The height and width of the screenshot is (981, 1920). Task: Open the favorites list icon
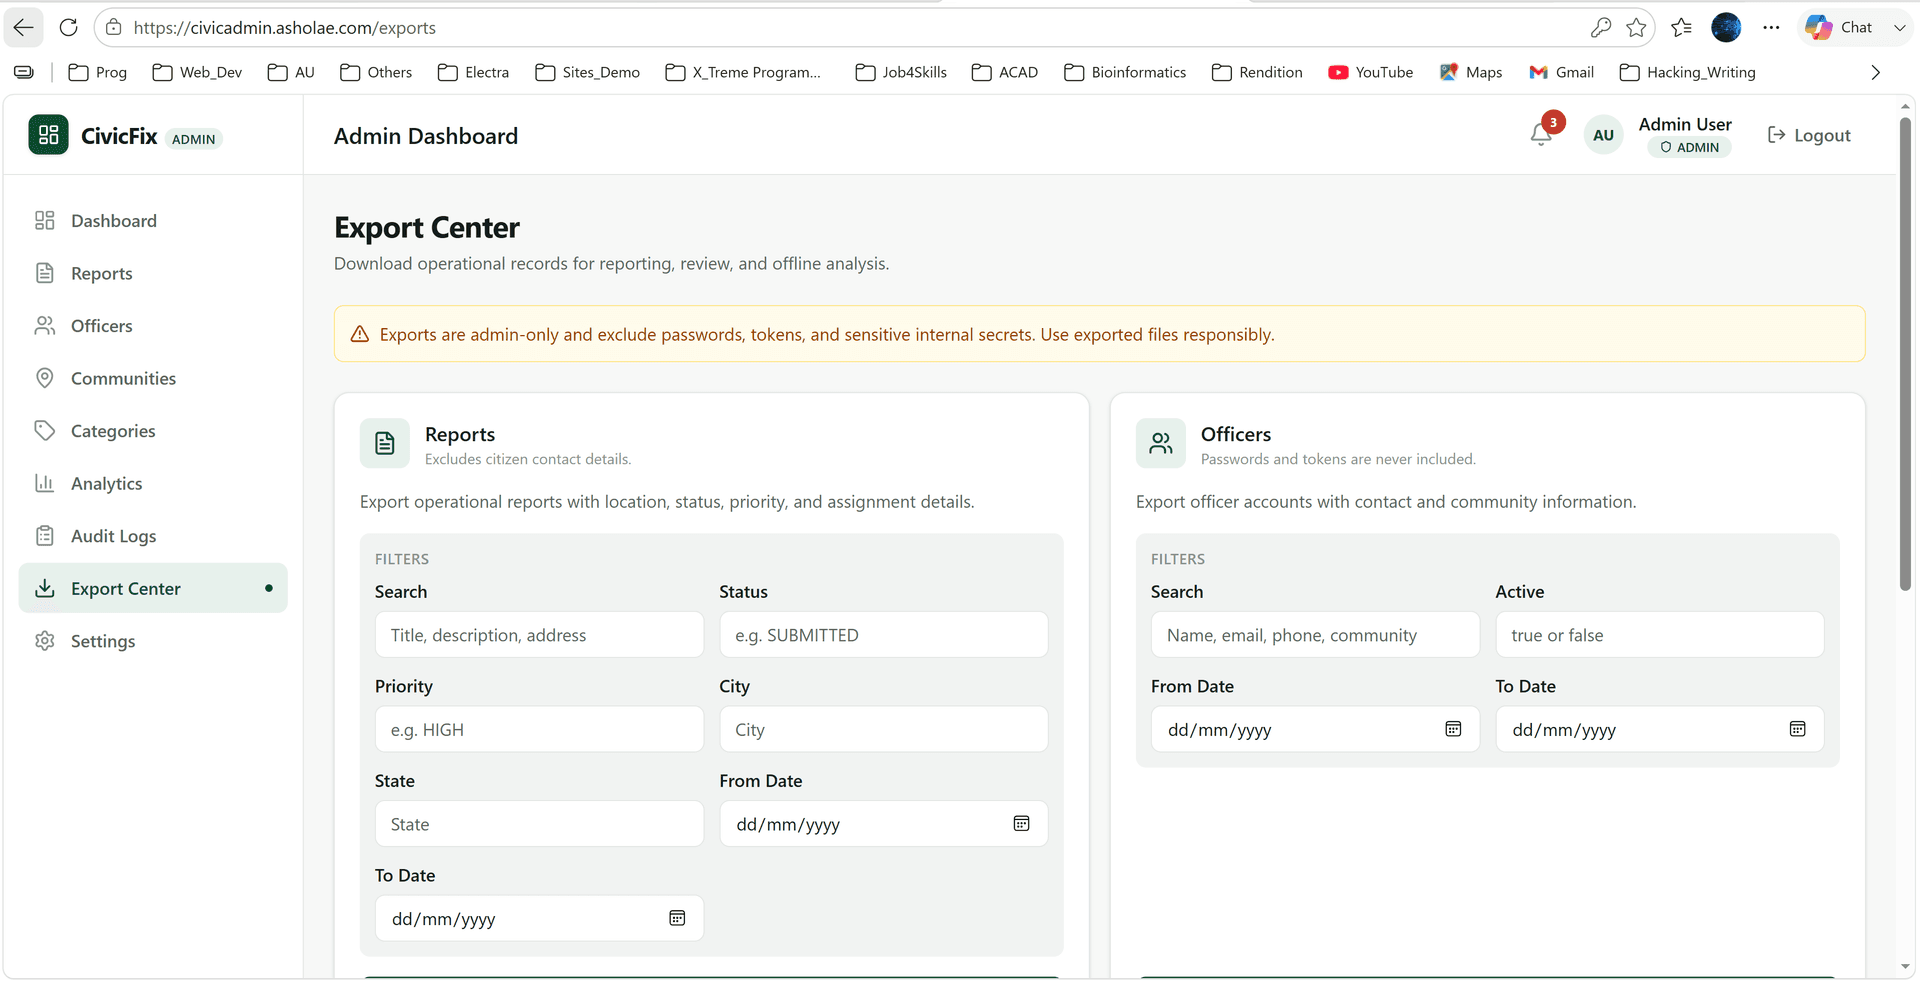click(1681, 28)
